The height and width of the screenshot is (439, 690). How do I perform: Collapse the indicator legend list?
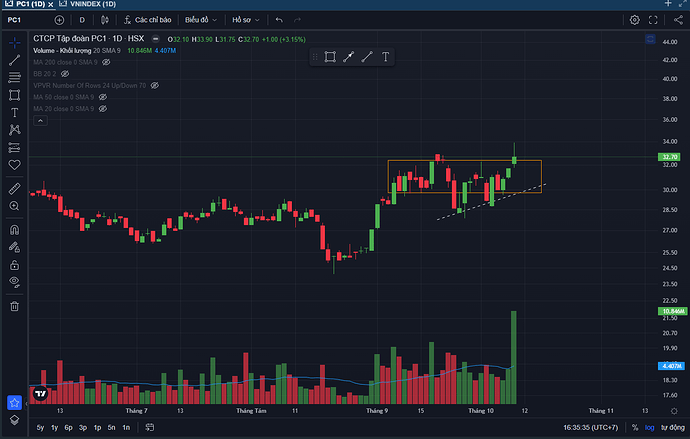pos(40,122)
